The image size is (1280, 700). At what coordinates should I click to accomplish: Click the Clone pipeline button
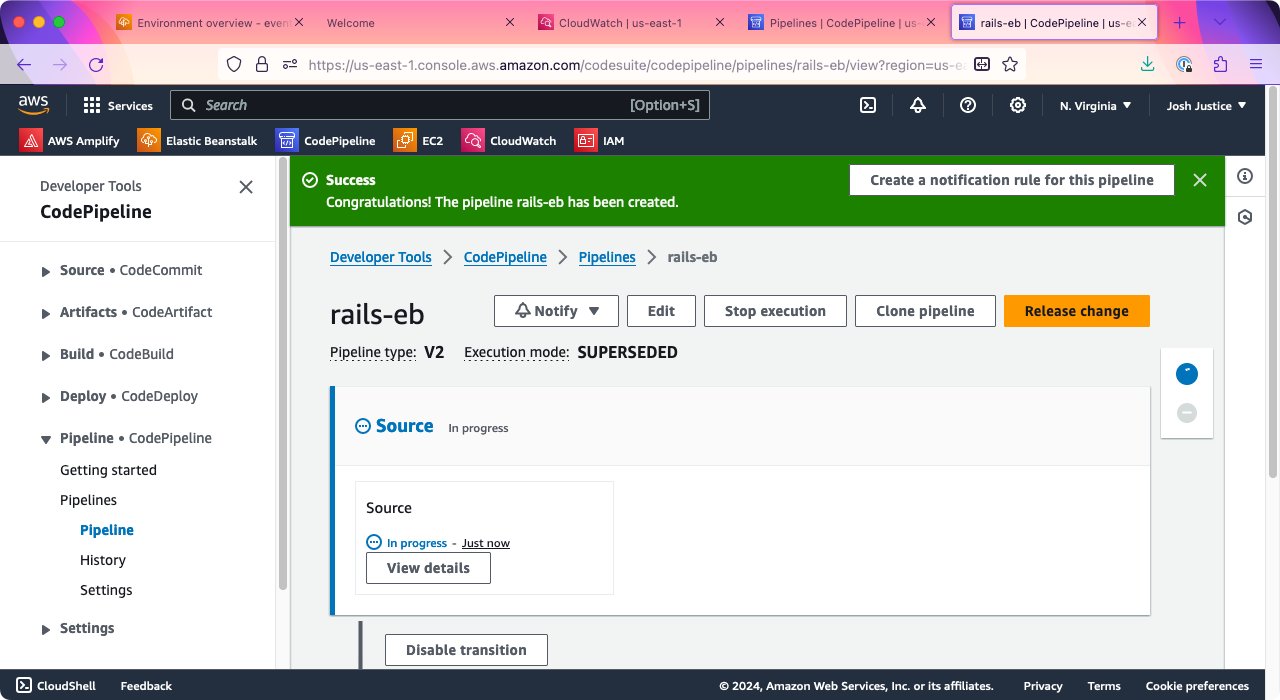925,311
